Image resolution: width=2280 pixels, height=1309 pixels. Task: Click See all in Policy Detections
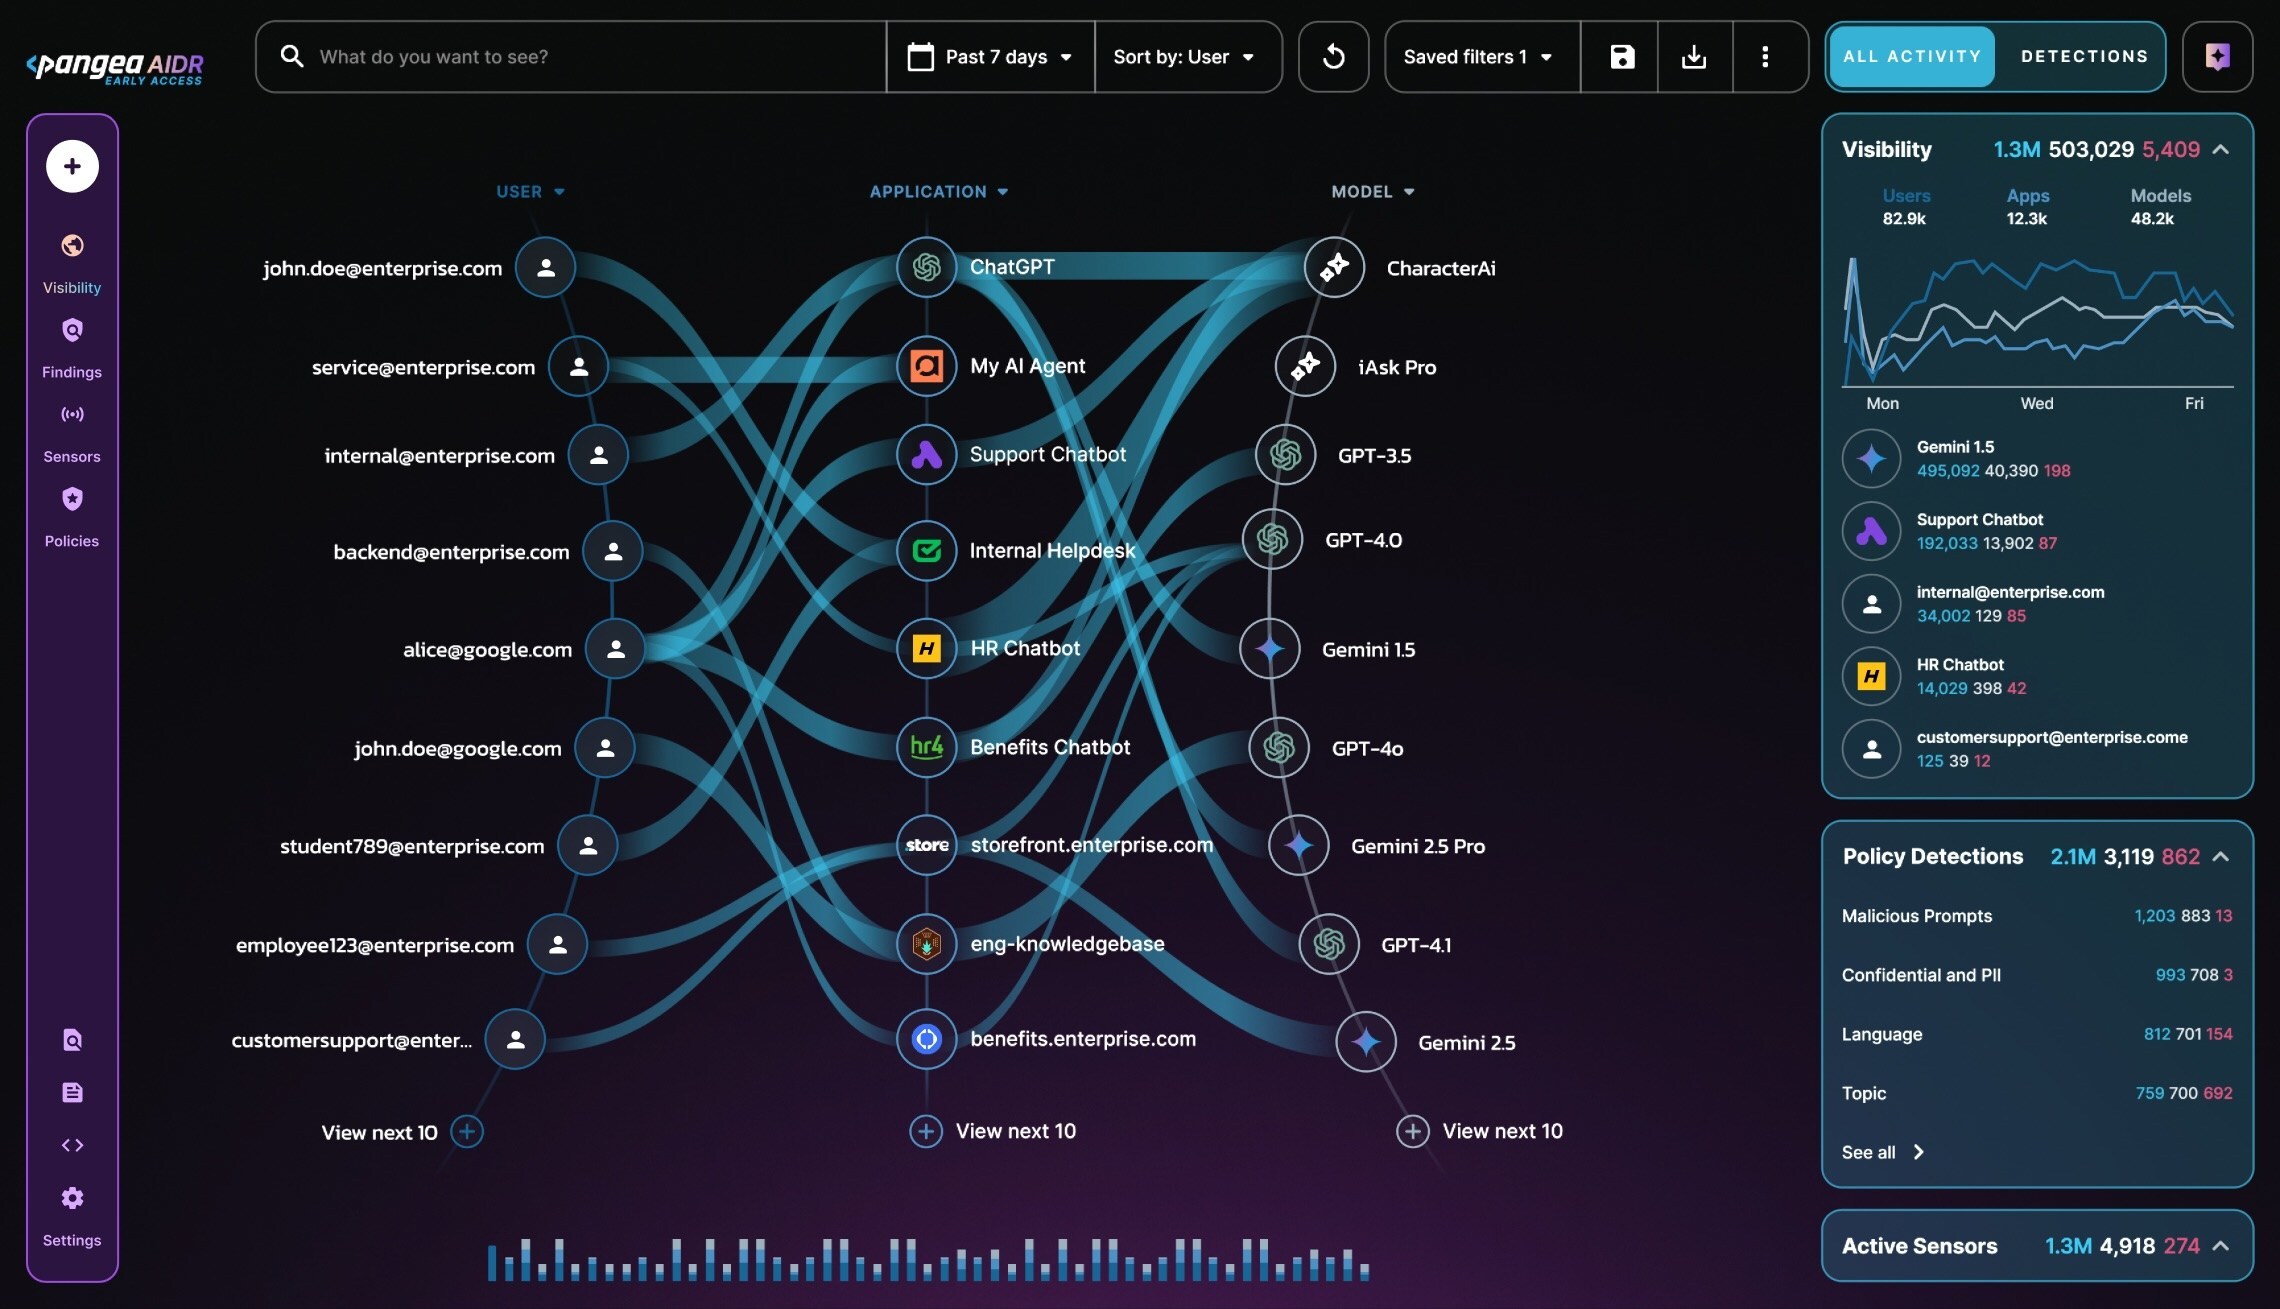coord(1882,1152)
